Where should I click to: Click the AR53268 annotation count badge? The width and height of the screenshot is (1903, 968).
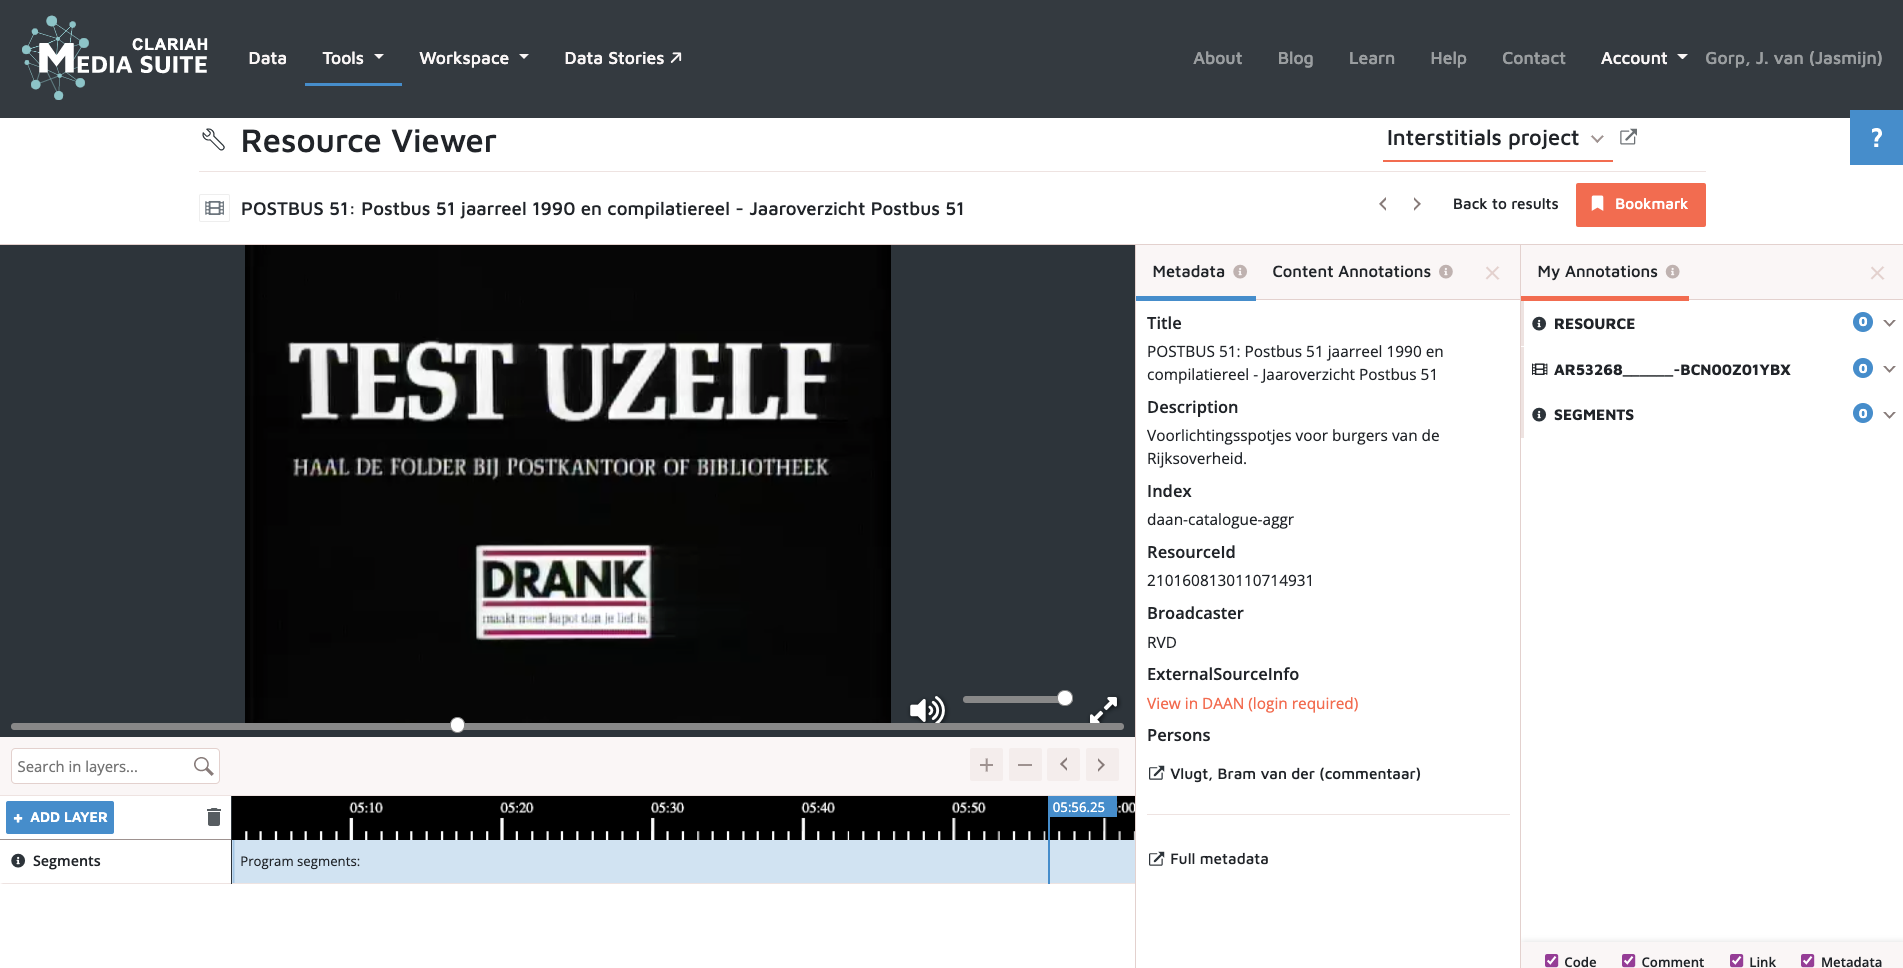1862,368
